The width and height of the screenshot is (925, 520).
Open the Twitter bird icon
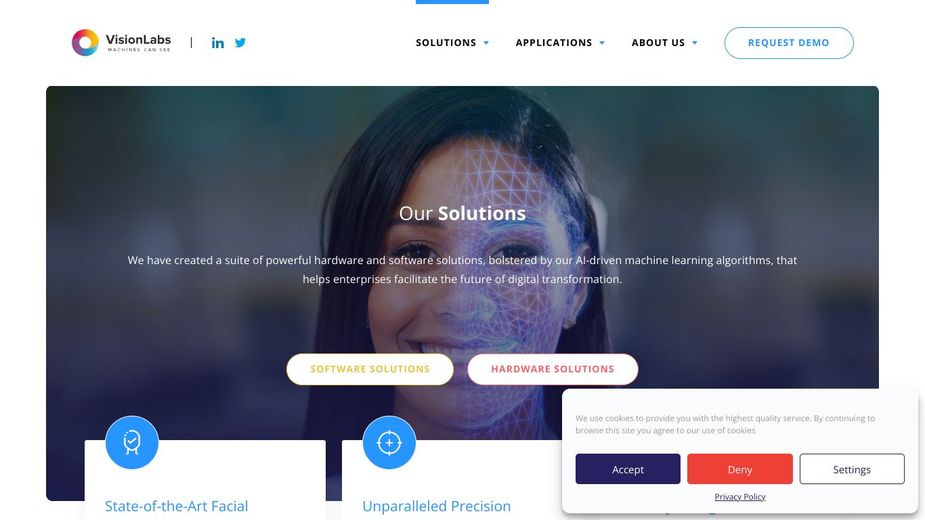240,42
